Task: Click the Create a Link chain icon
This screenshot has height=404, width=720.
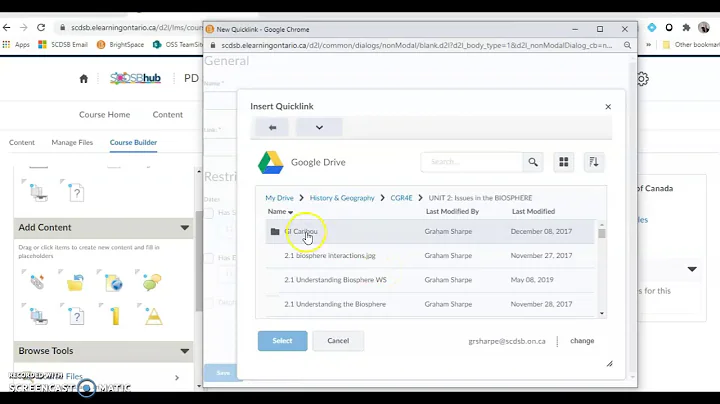Action: pos(37,281)
